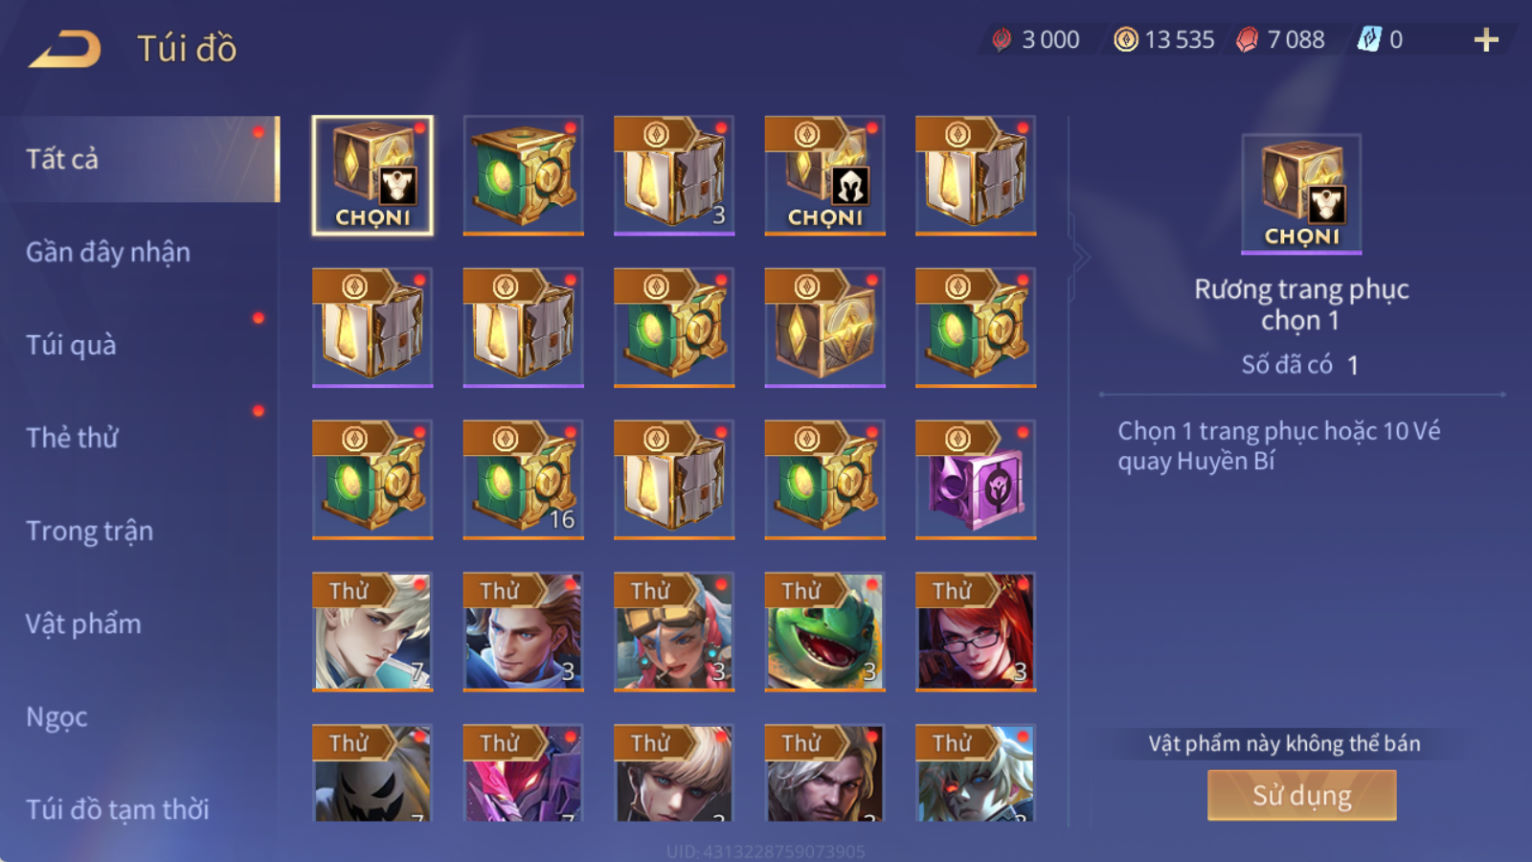Select the green chest showing count 16
This screenshot has width=1532, height=862.
tap(523, 479)
